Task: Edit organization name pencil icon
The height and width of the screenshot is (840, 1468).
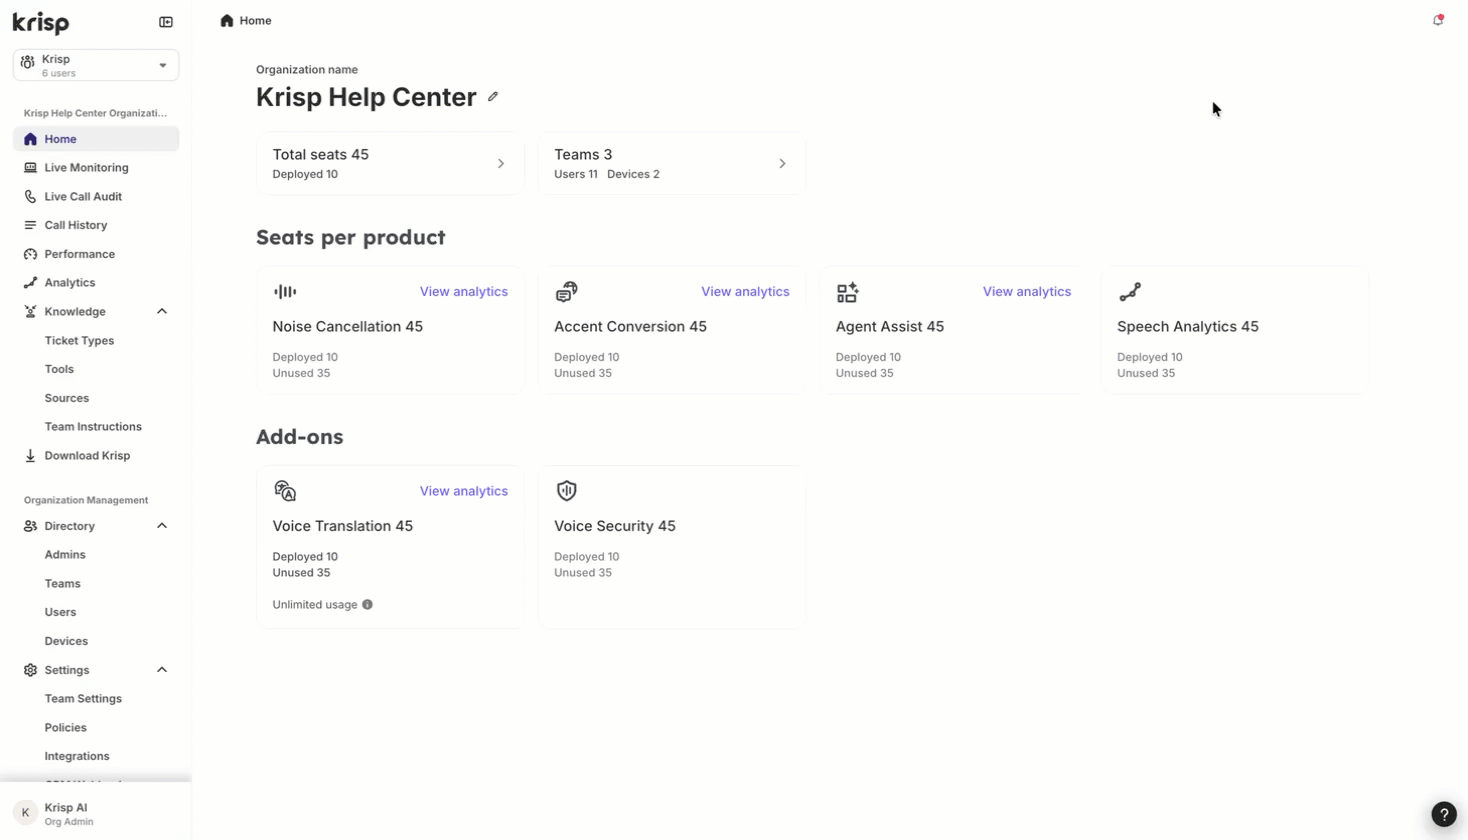Action: [x=493, y=97]
